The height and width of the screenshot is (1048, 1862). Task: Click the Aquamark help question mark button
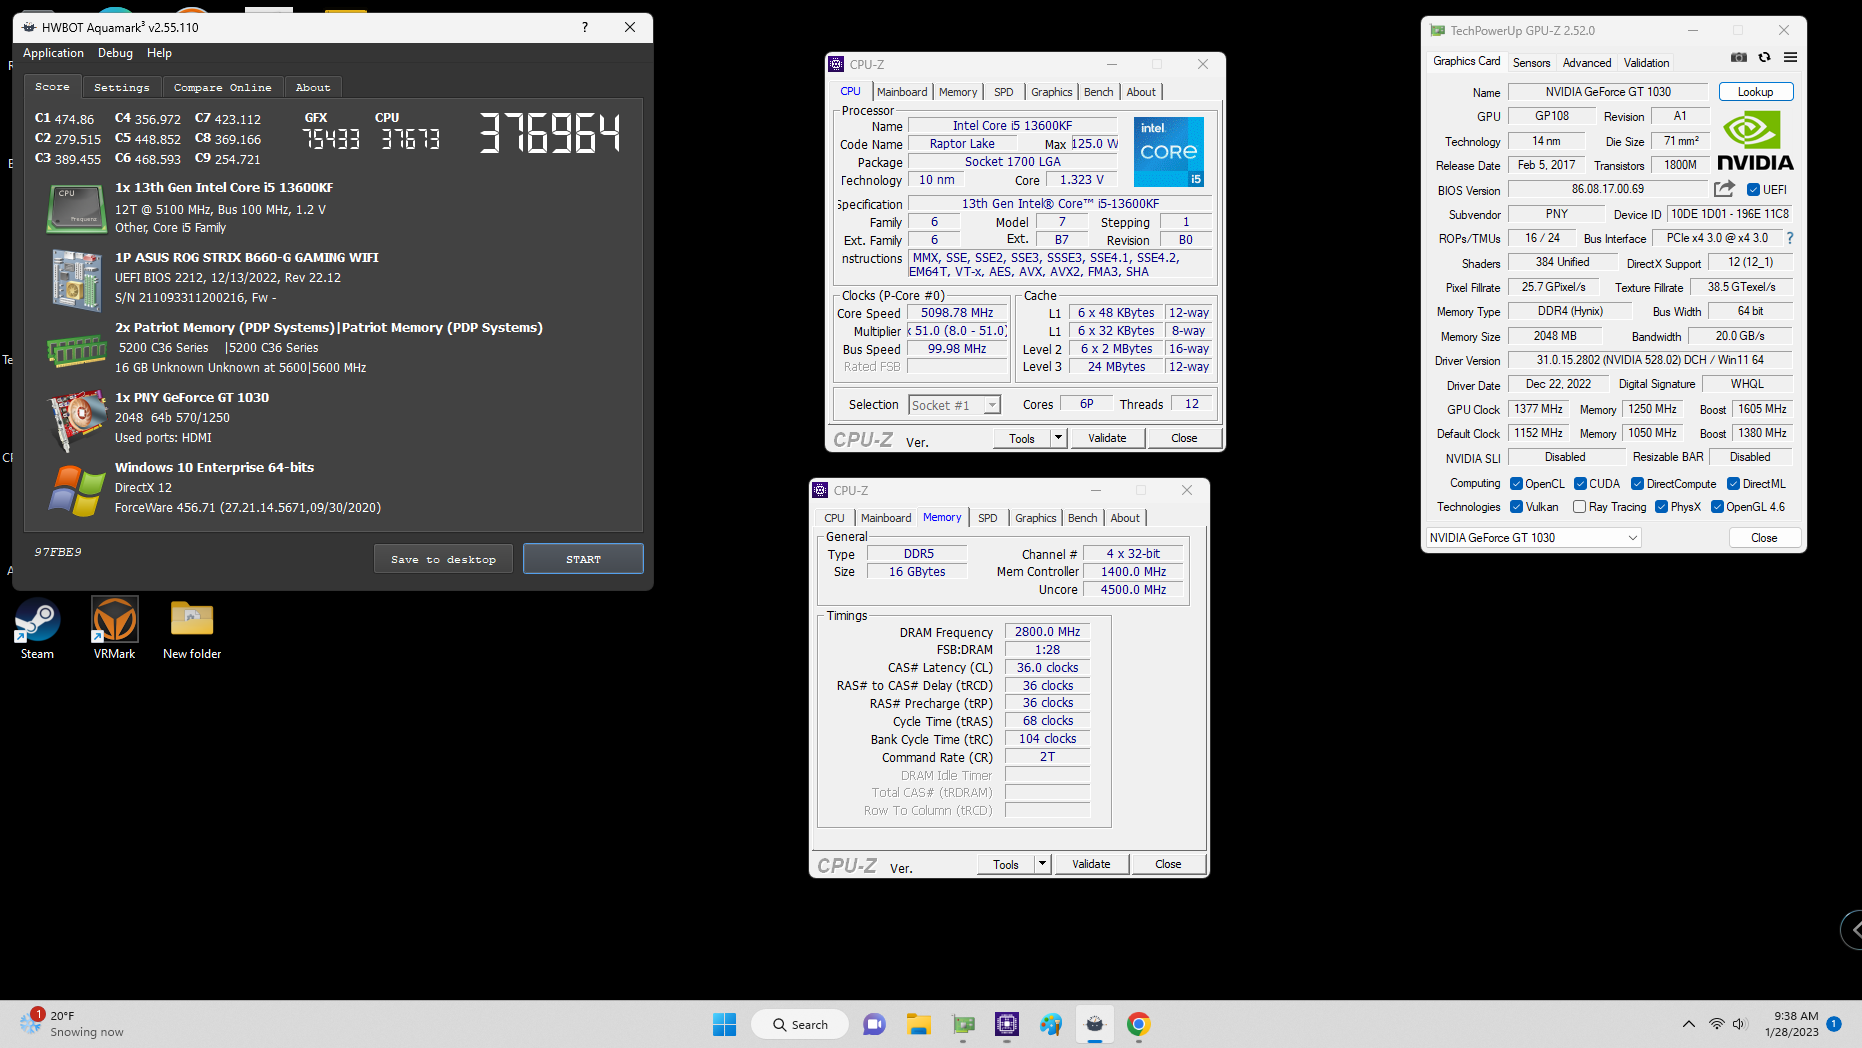[x=585, y=27]
